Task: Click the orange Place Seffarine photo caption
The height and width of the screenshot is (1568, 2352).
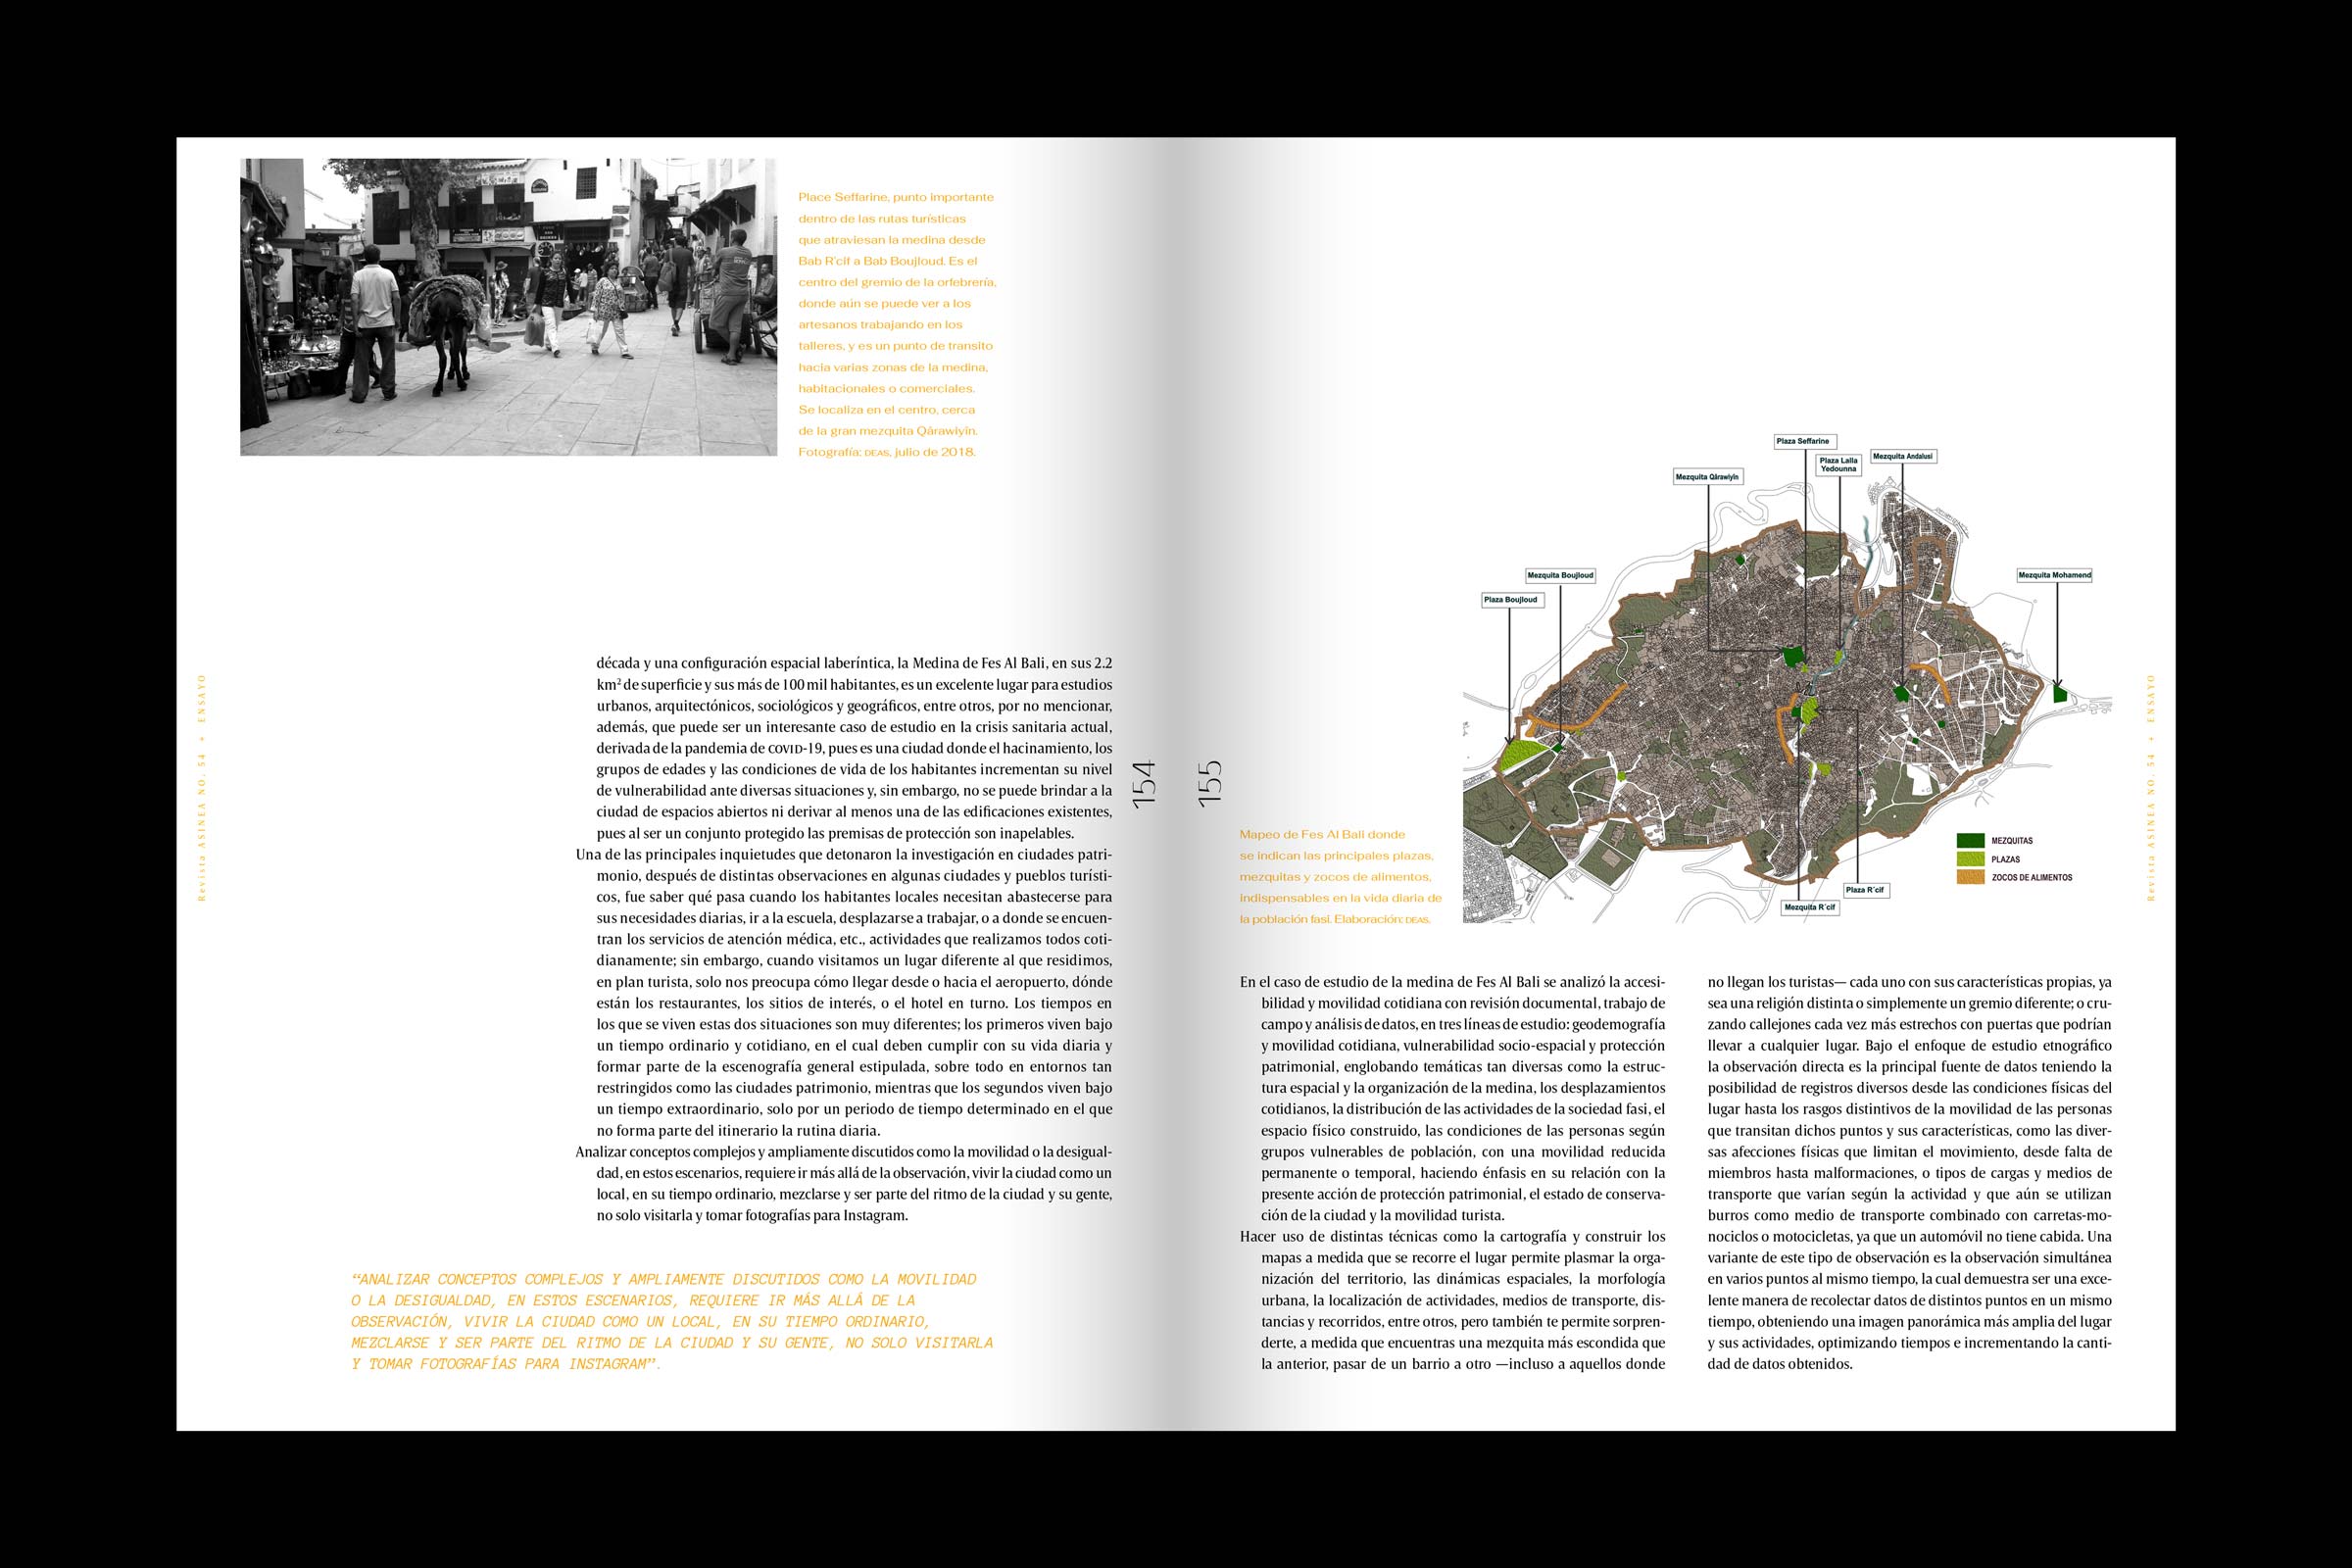Action: click(896, 325)
